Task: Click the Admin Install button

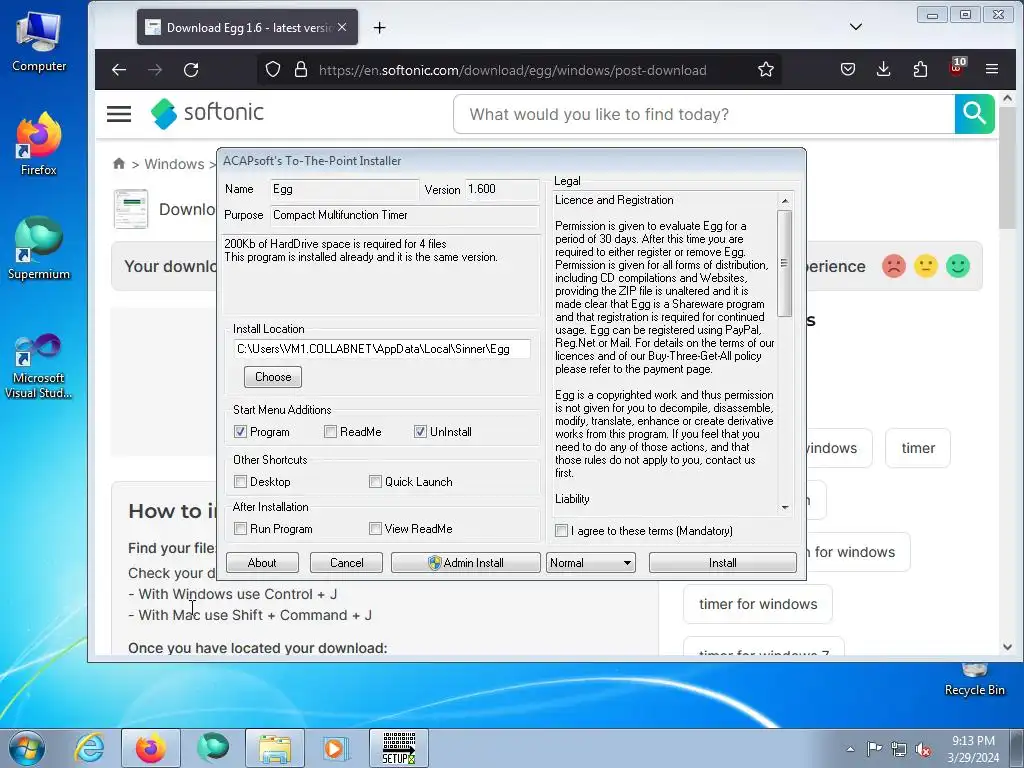Action: tap(466, 562)
